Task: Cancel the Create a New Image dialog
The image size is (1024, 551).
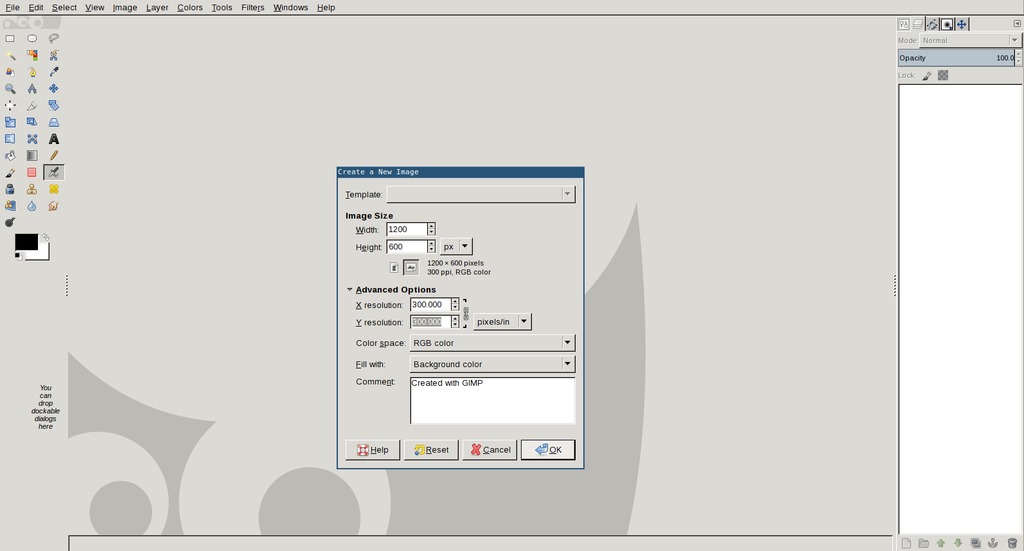Action: pos(490,449)
